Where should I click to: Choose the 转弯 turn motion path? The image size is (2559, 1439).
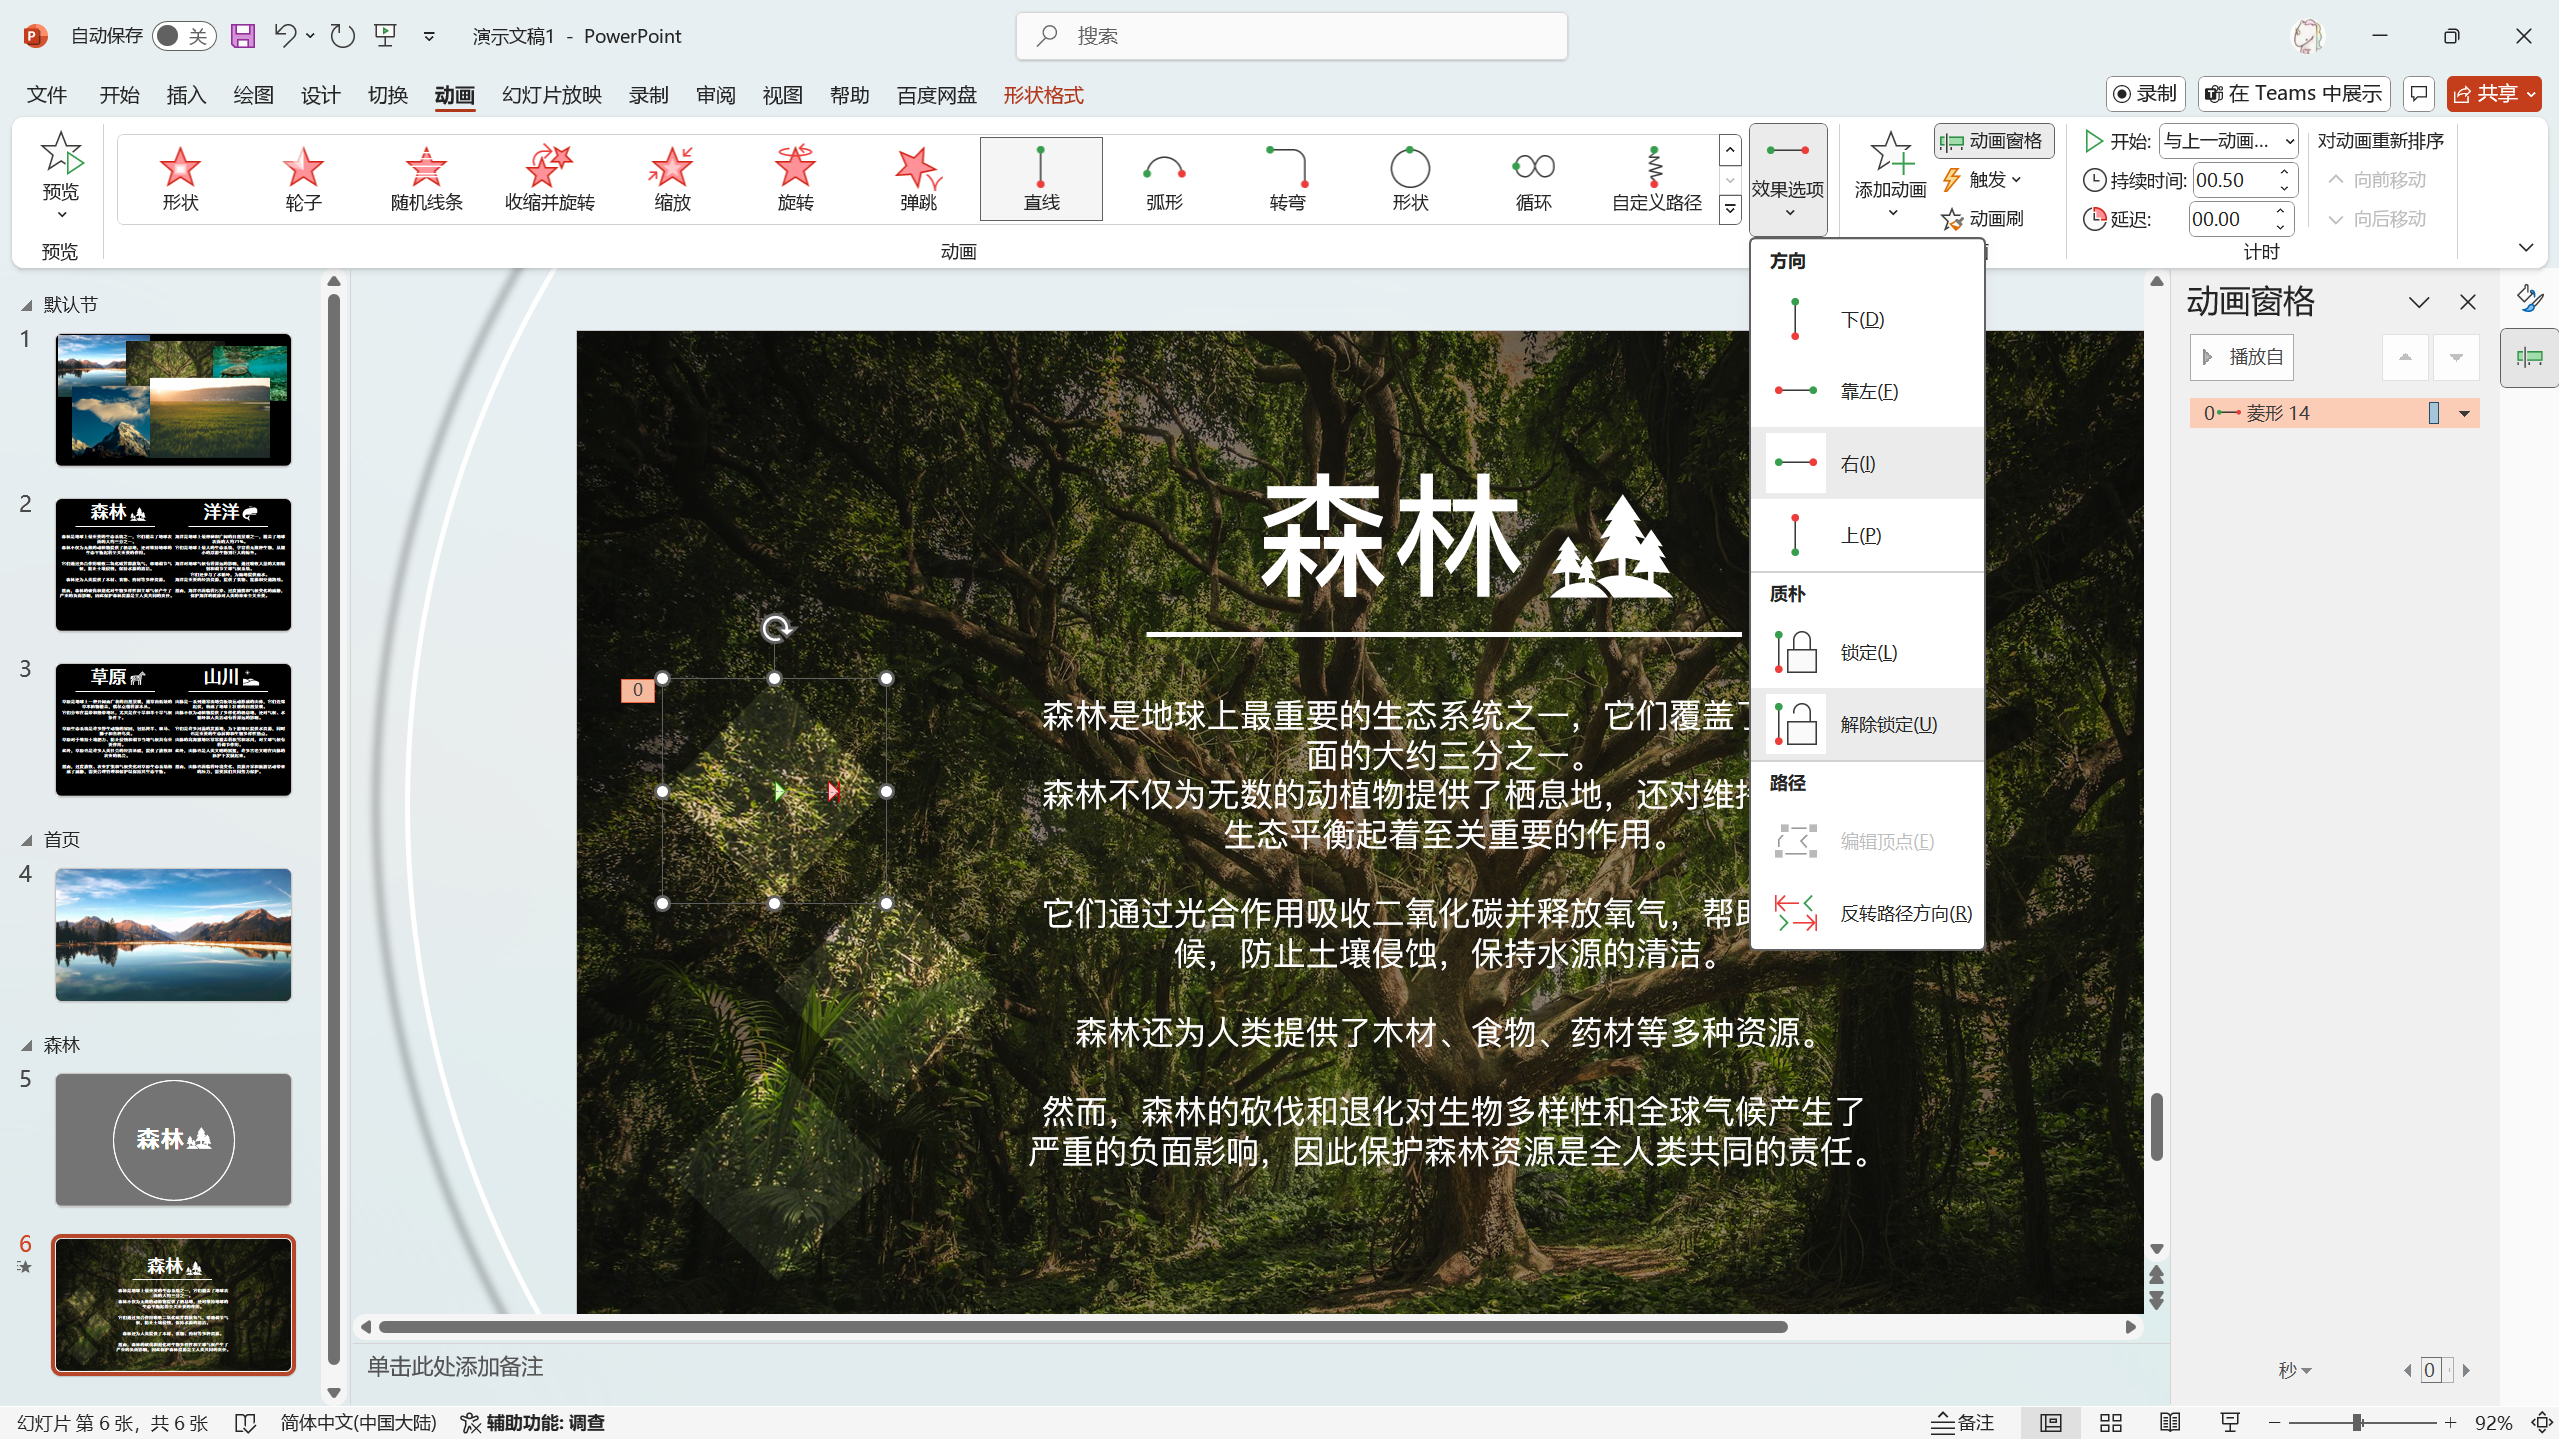tap(1287, 179)
